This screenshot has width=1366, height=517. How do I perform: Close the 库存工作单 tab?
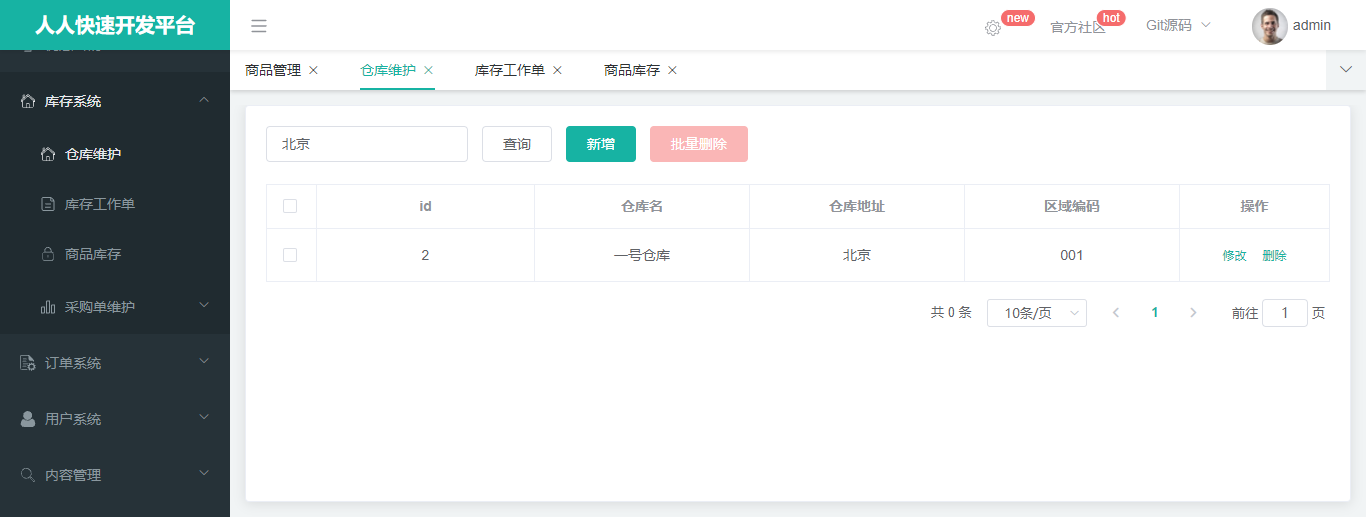coord(557,70)
